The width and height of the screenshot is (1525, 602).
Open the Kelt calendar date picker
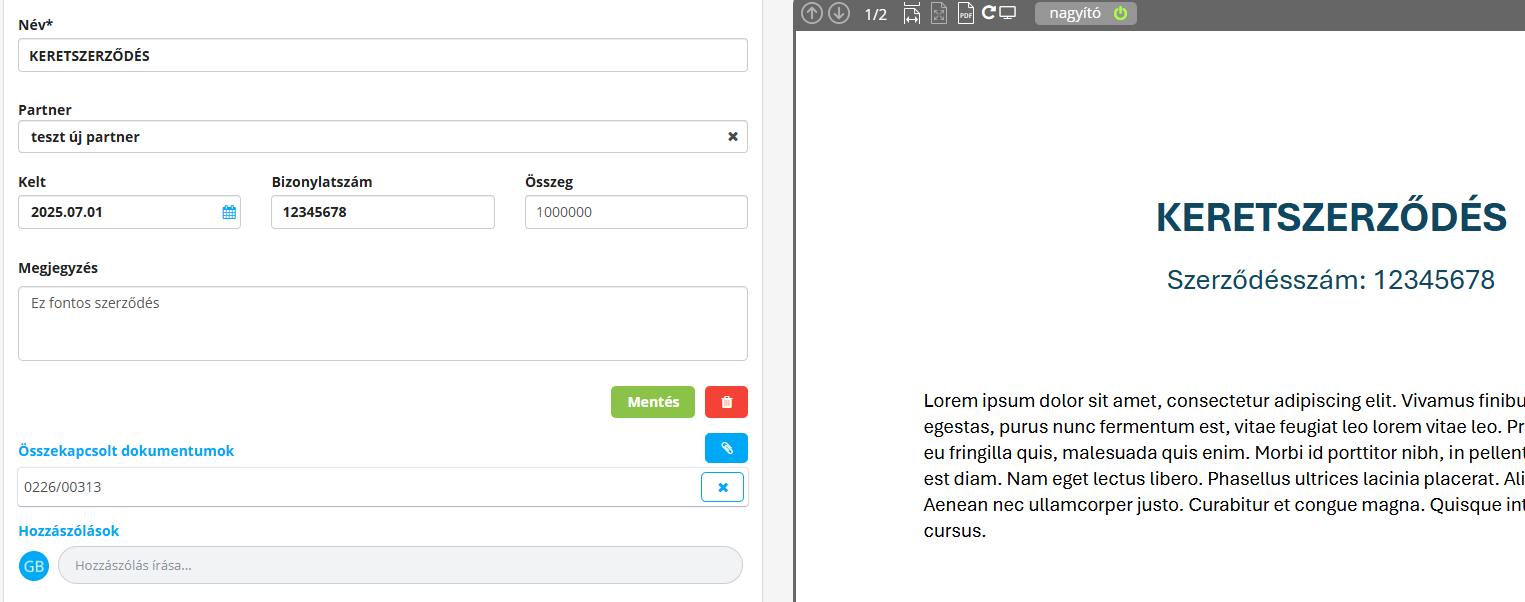click(228, 211)
